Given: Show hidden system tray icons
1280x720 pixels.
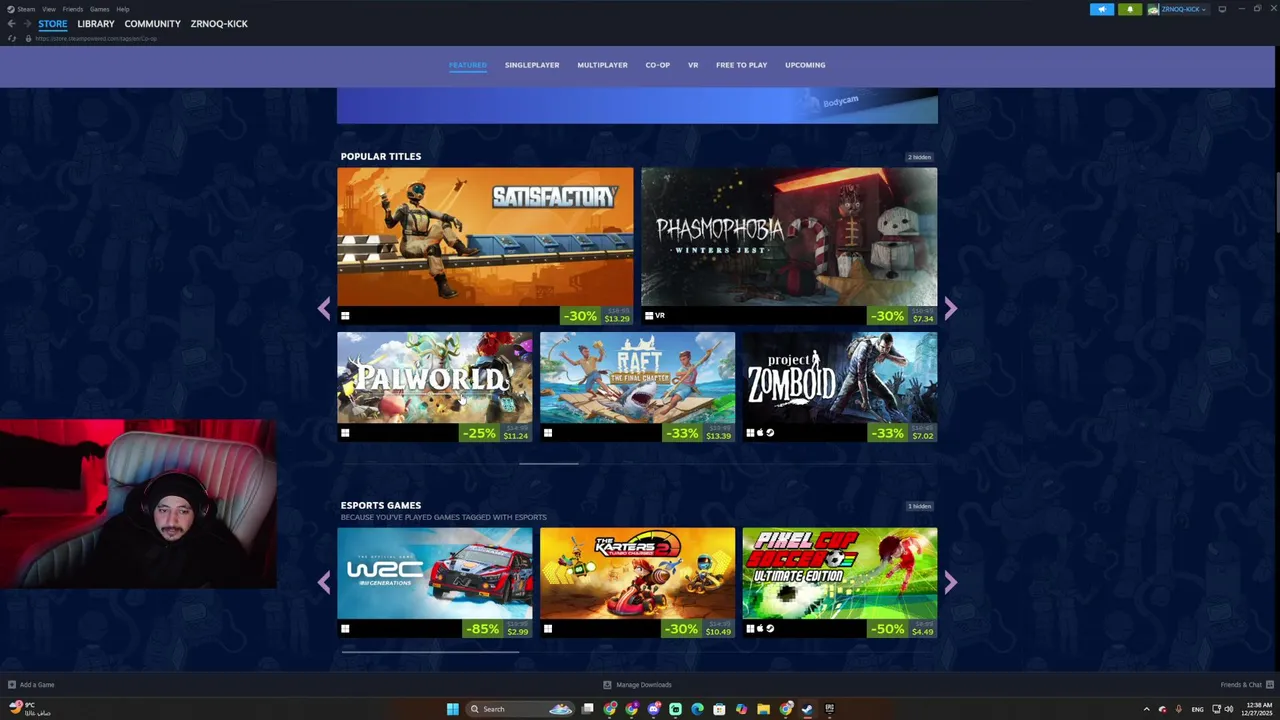Looking at the screenshot, I should pos(1146,709).
